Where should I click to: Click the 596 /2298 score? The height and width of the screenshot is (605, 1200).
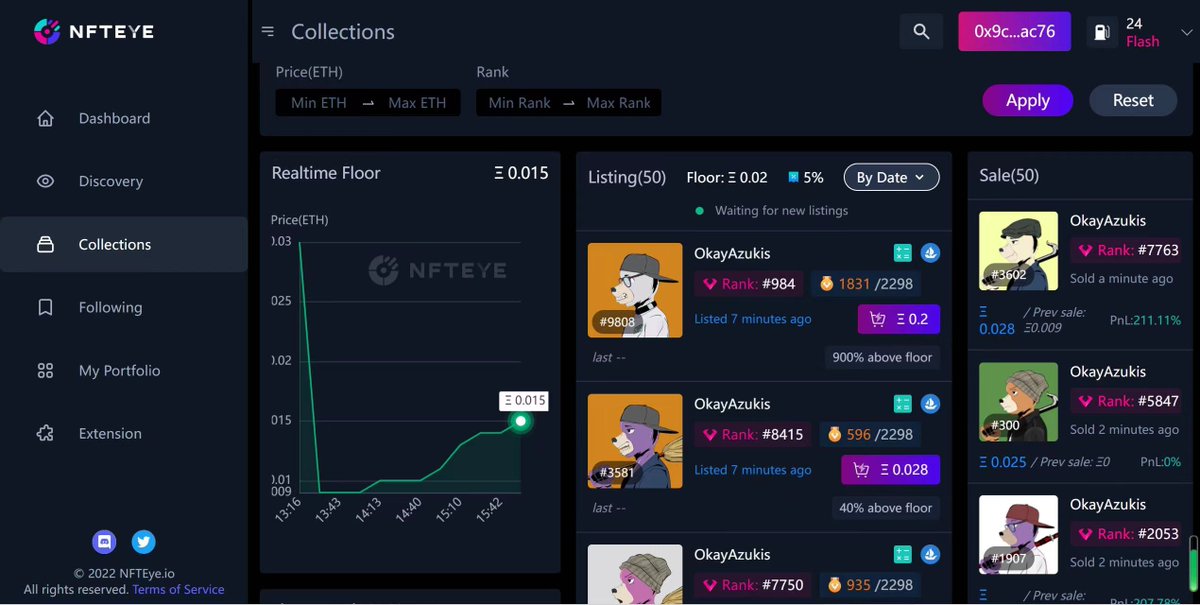pos(870,435)
